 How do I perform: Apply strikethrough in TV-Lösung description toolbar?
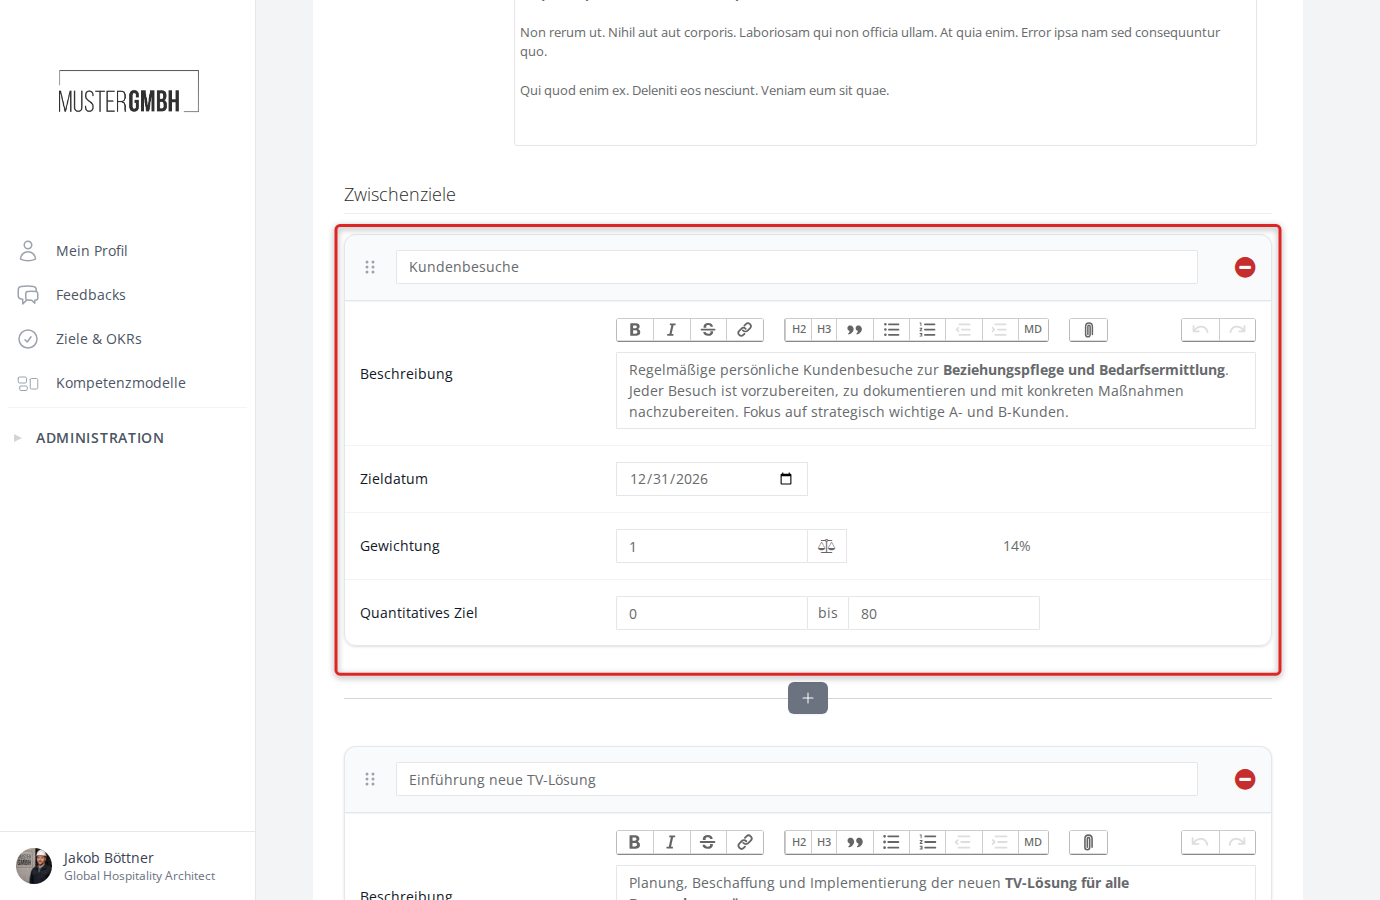708,842
